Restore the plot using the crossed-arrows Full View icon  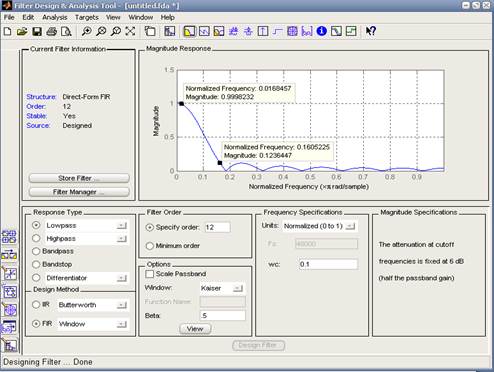130,31
